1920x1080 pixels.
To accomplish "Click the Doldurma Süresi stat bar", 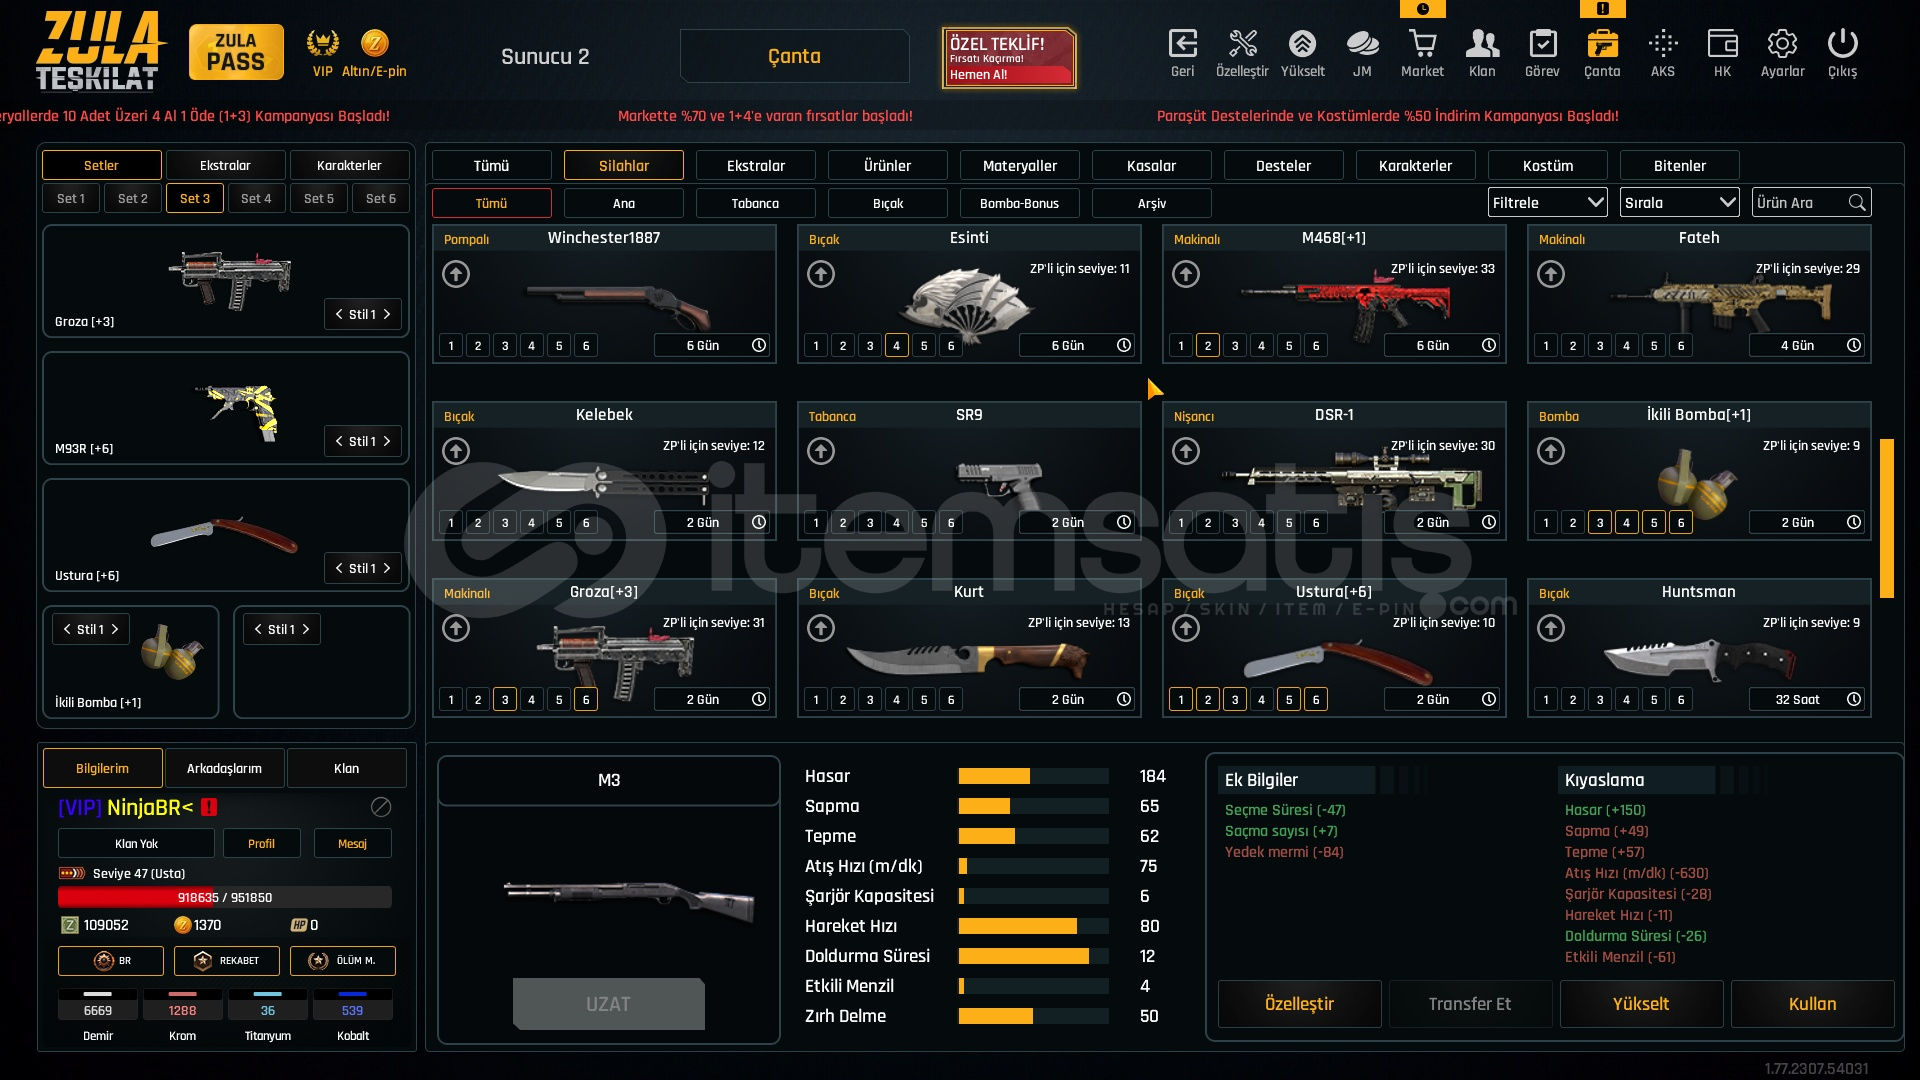I will (x=1033, y=956).
